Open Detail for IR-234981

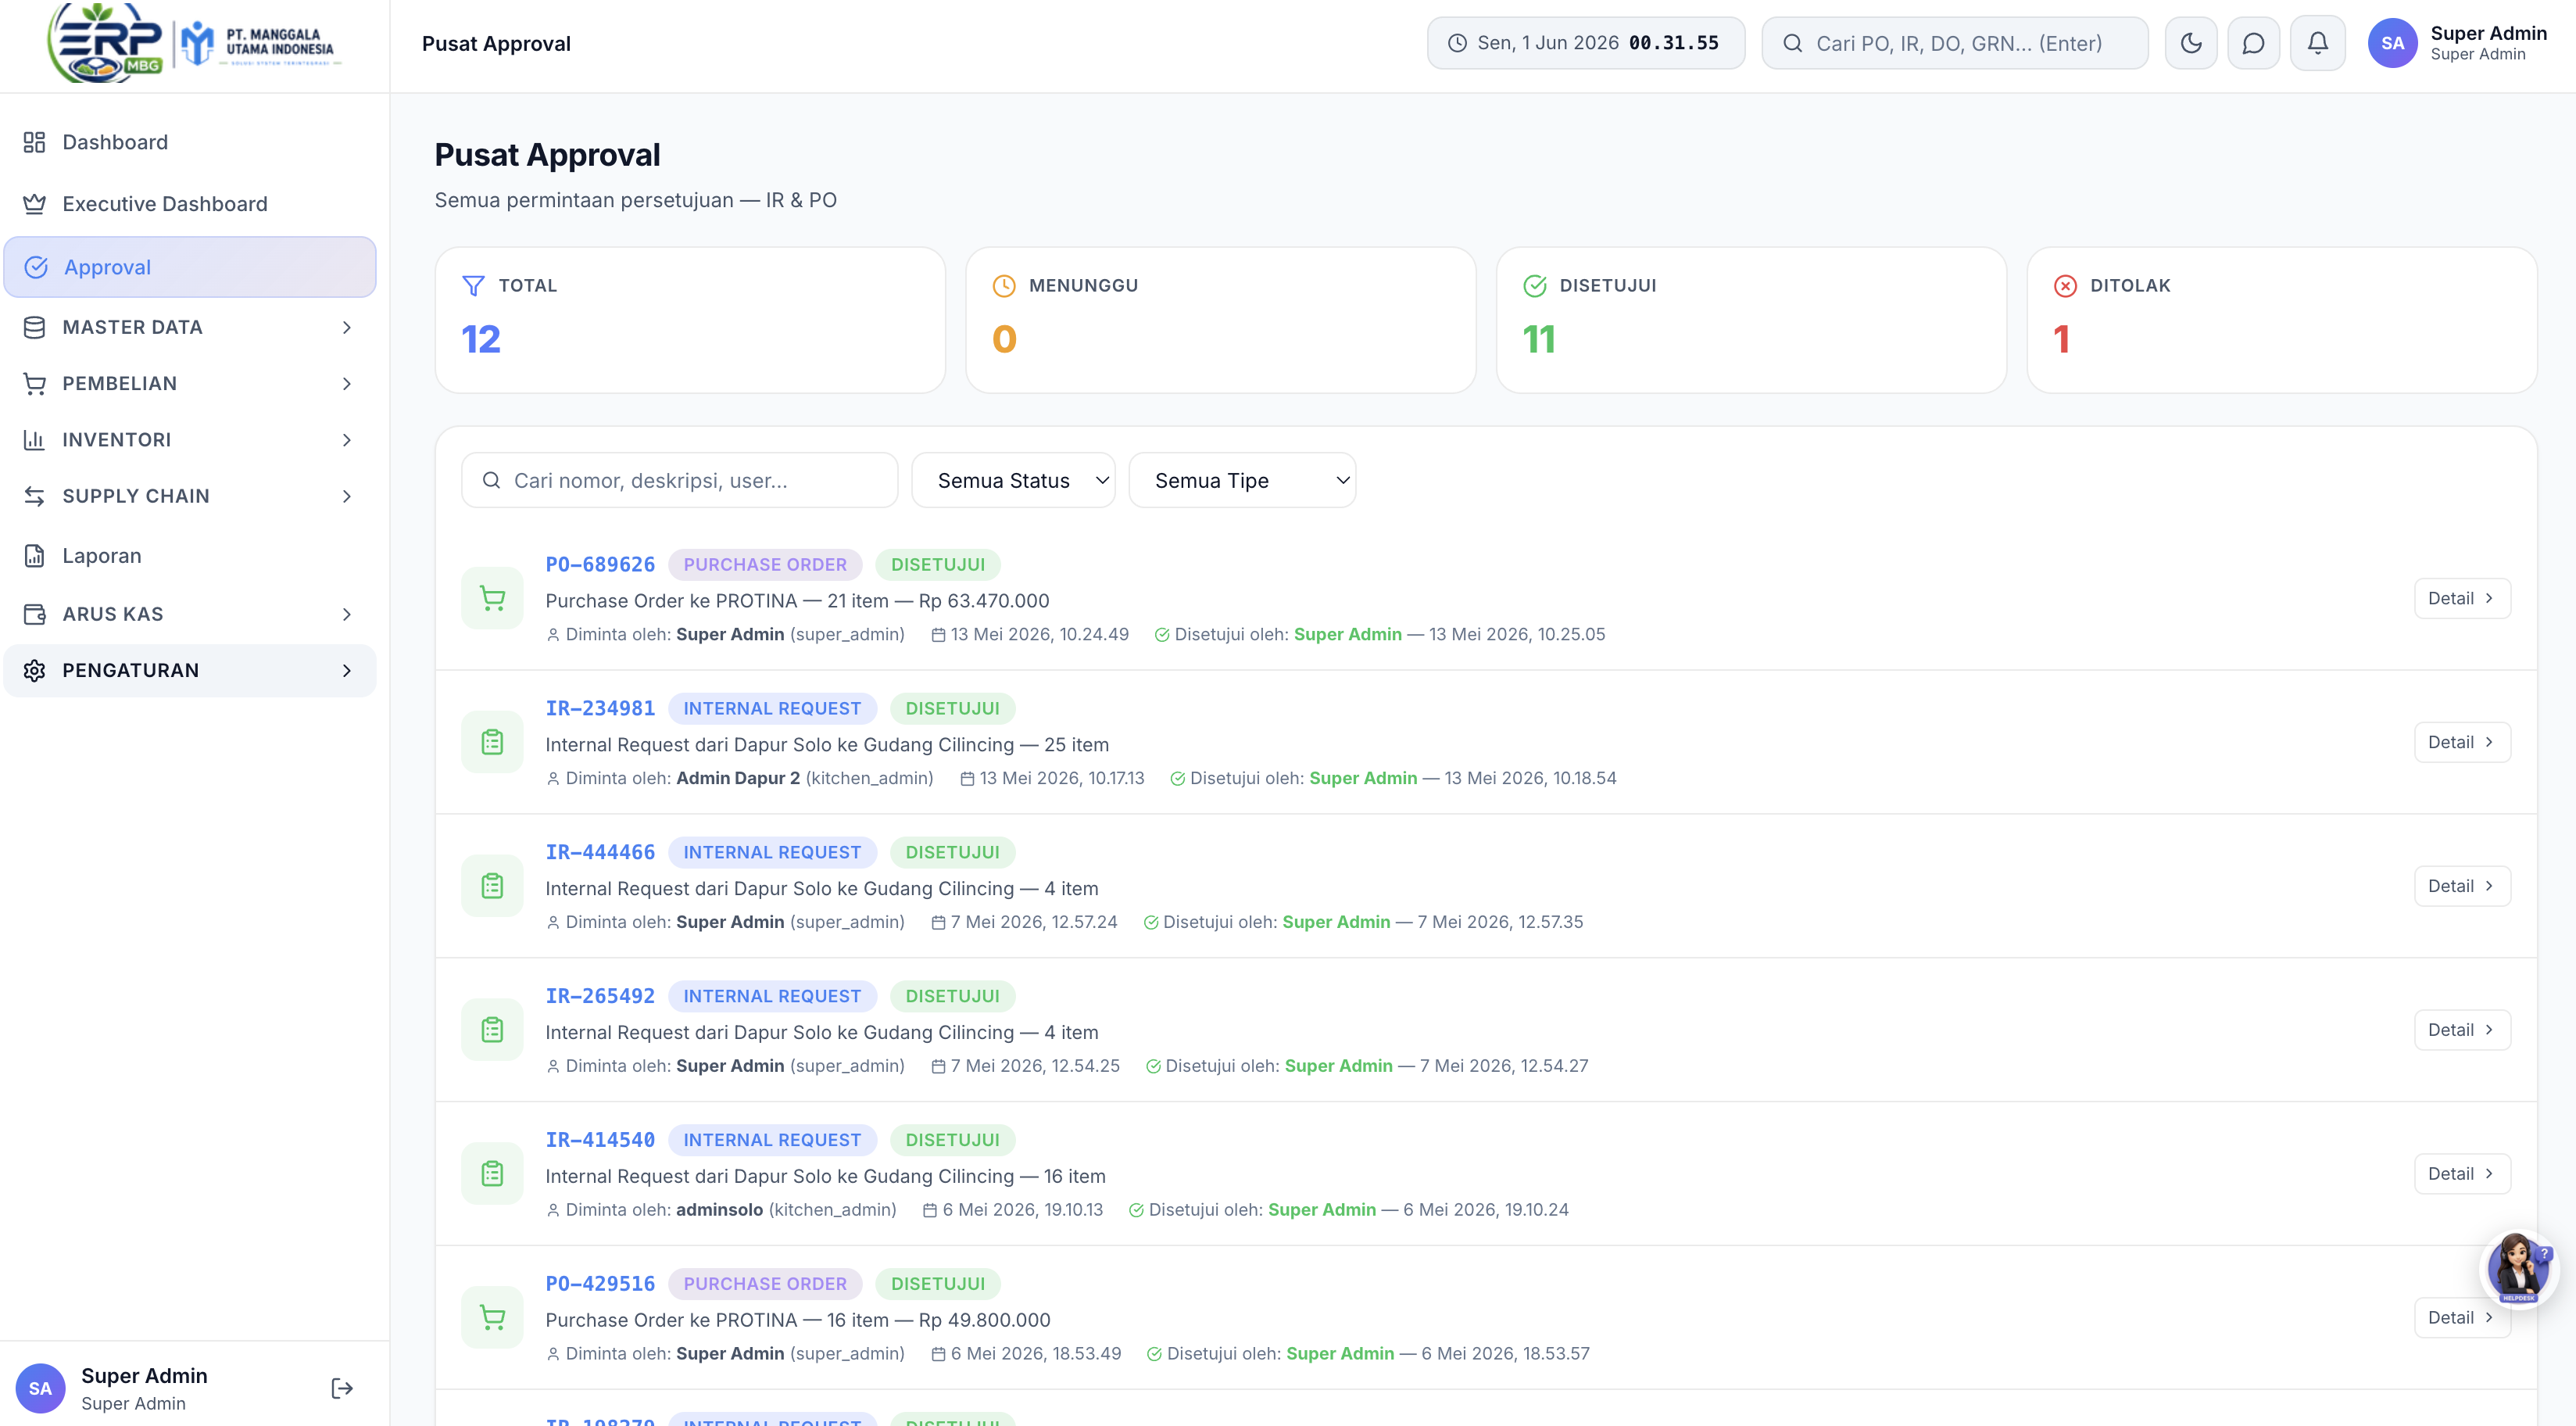pos(2461,742)
